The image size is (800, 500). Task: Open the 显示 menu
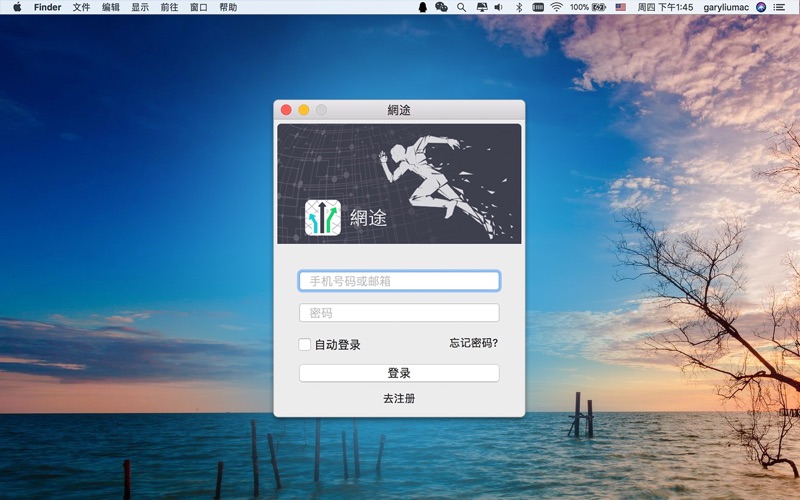click(x=140, y=7)
